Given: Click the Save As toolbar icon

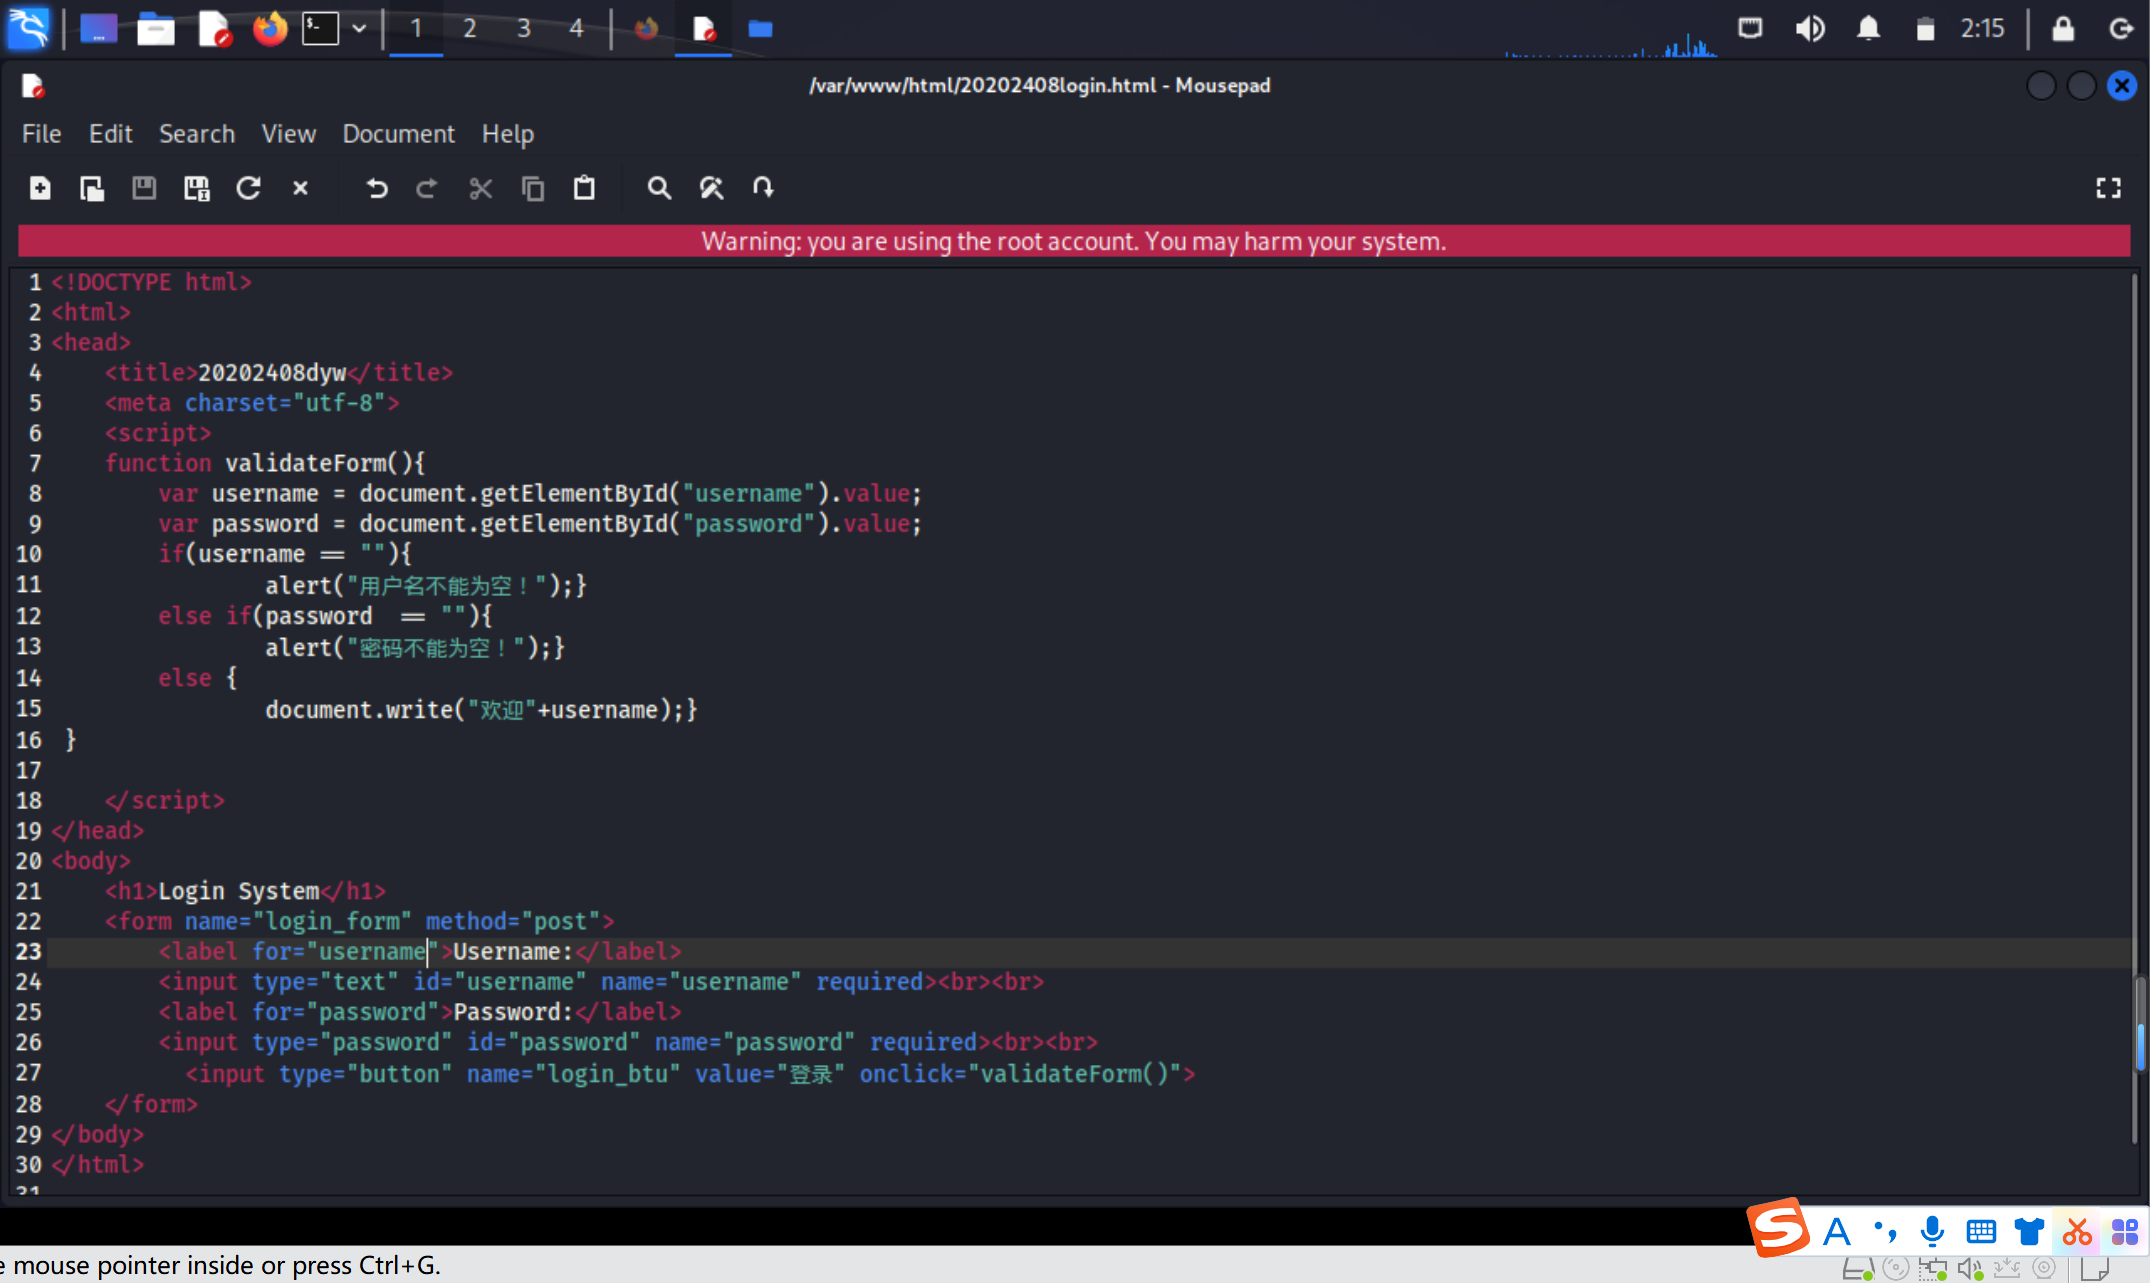Looking at the screenshot, I should pyautogui.click(x=196, y=188).
